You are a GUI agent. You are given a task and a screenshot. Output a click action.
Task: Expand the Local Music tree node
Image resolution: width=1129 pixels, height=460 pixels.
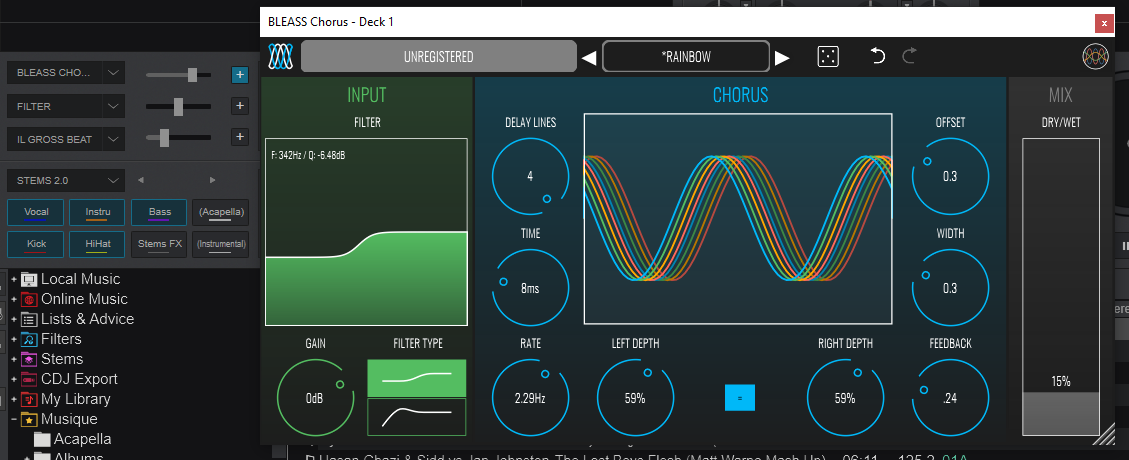14,279
